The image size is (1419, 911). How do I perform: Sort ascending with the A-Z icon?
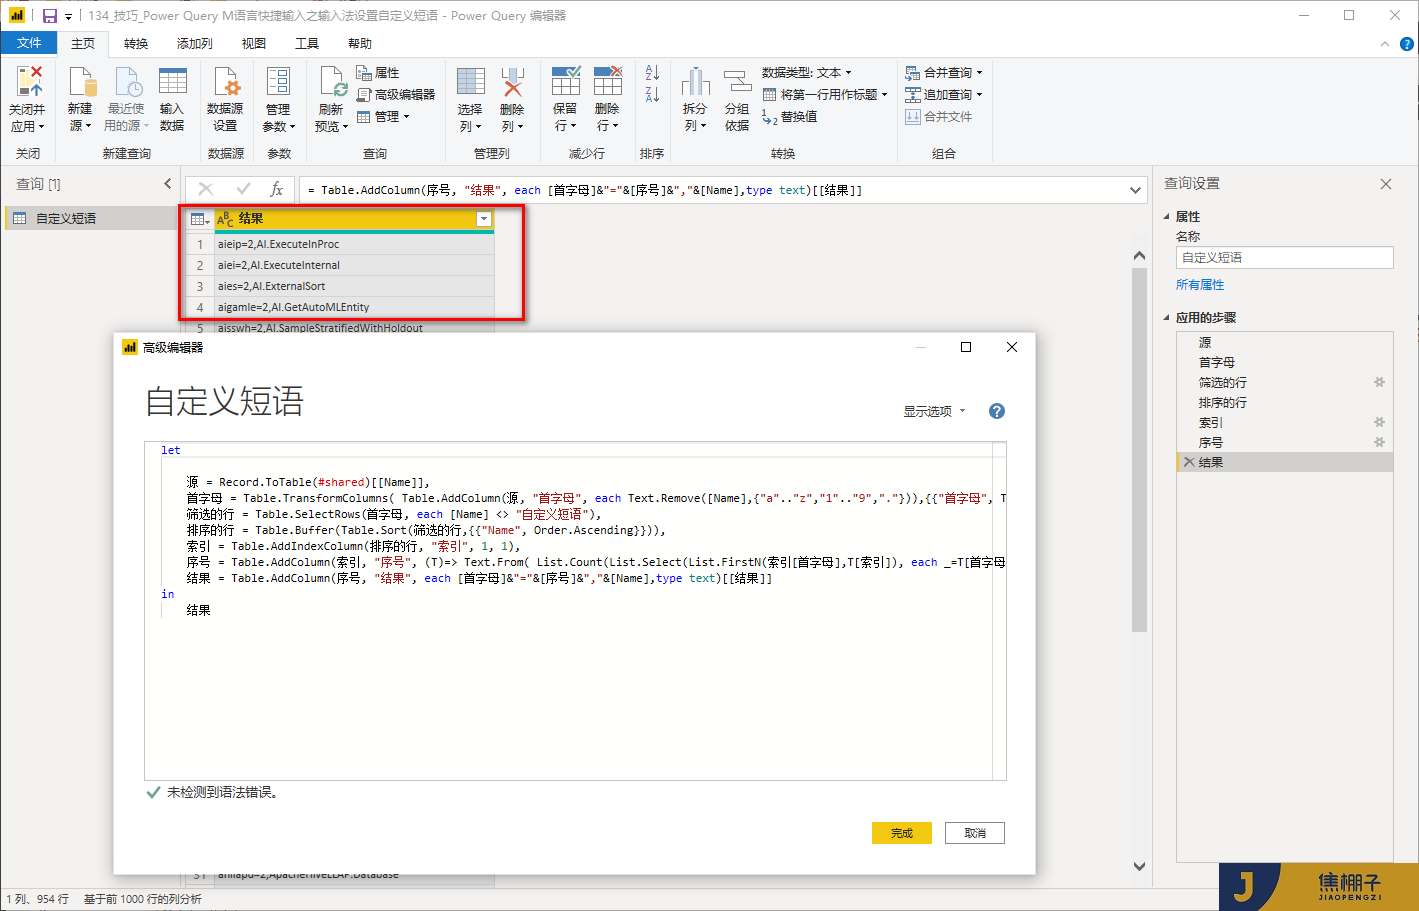(x=652, y=73)
